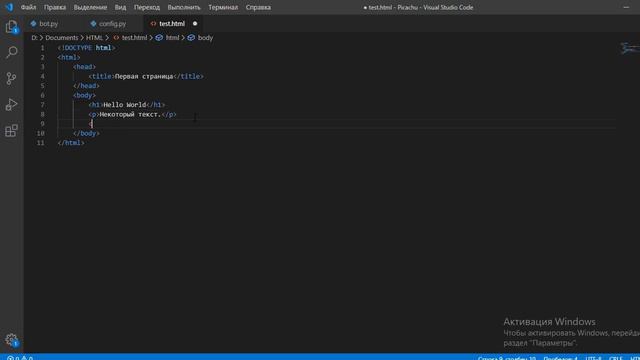Open the Выделение menu

pos(90,7)
